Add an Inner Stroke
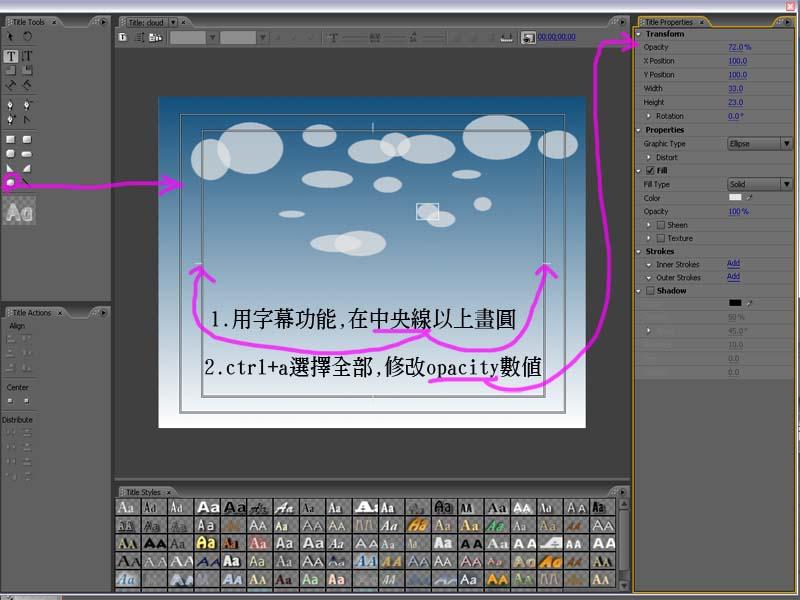This screenshot has width=800, height=600. coord(734,261)
